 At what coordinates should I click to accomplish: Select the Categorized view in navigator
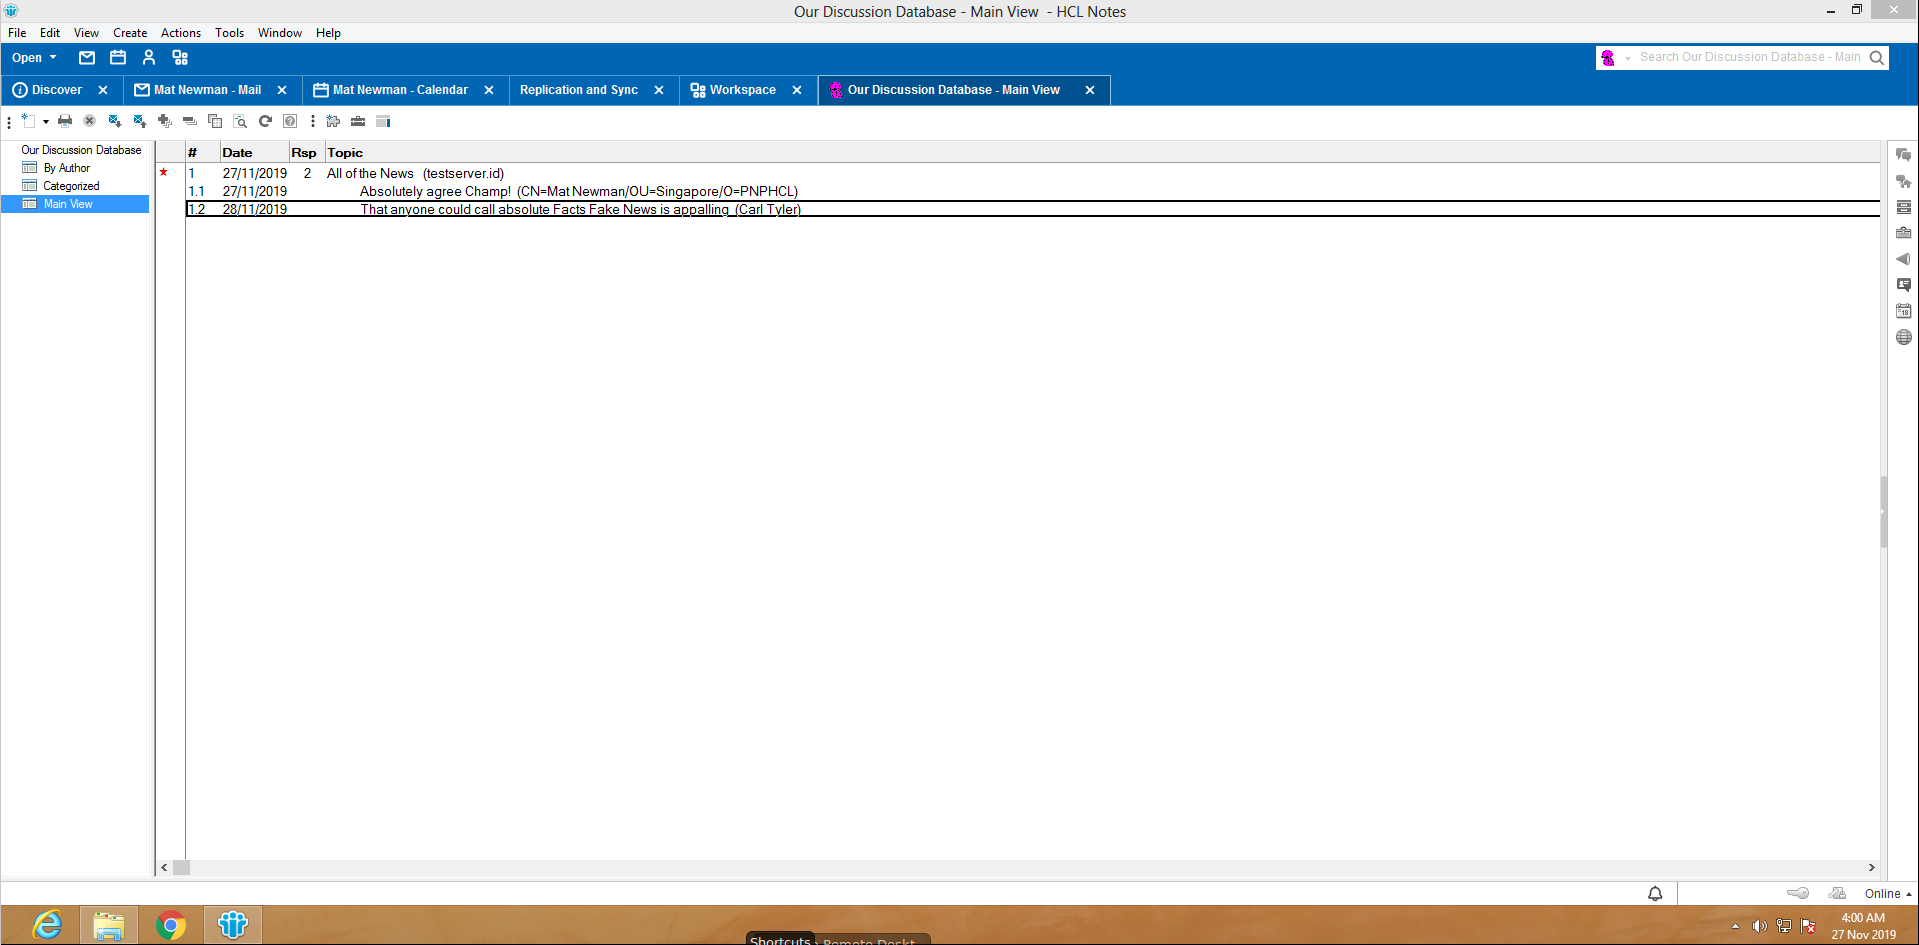71,186
